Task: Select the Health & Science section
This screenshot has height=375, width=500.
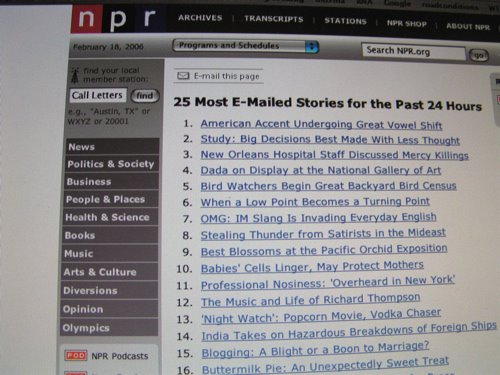Action: (110, 217)
